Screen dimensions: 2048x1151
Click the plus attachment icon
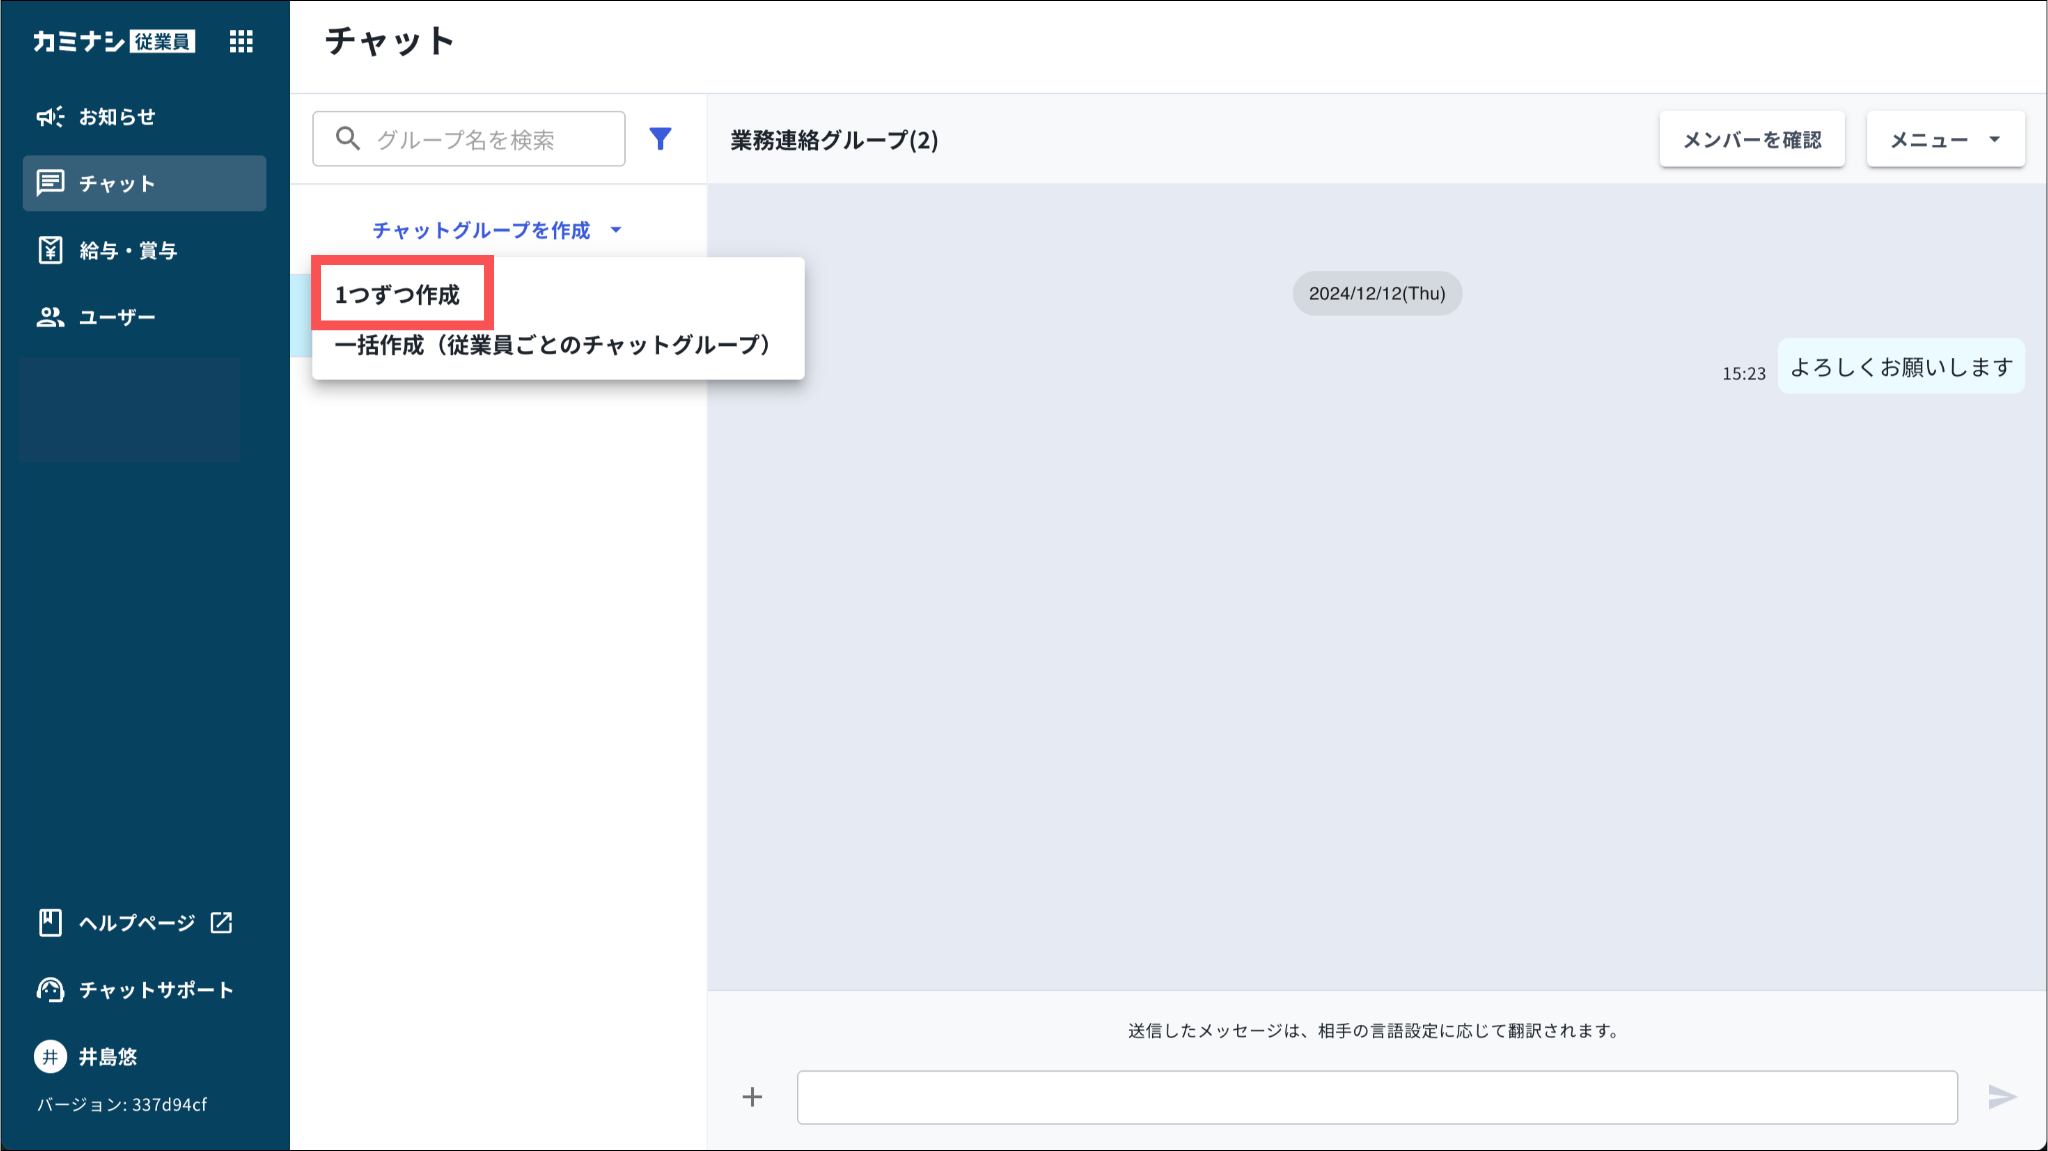[x=753, y=1097]
